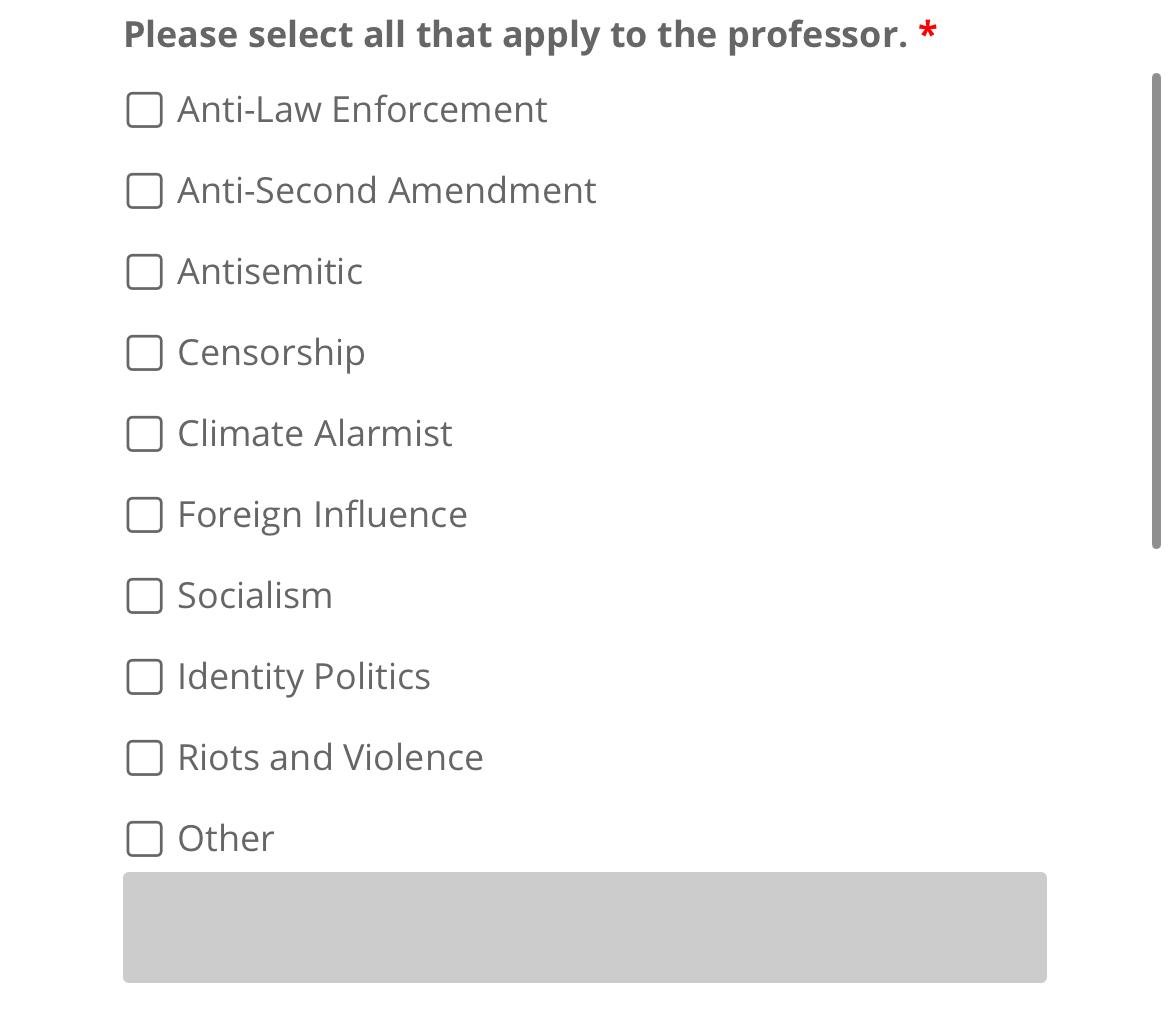Check the Anti-Law Enforcement checkbox
The image size is (1170, 1015).
point(144,110)
